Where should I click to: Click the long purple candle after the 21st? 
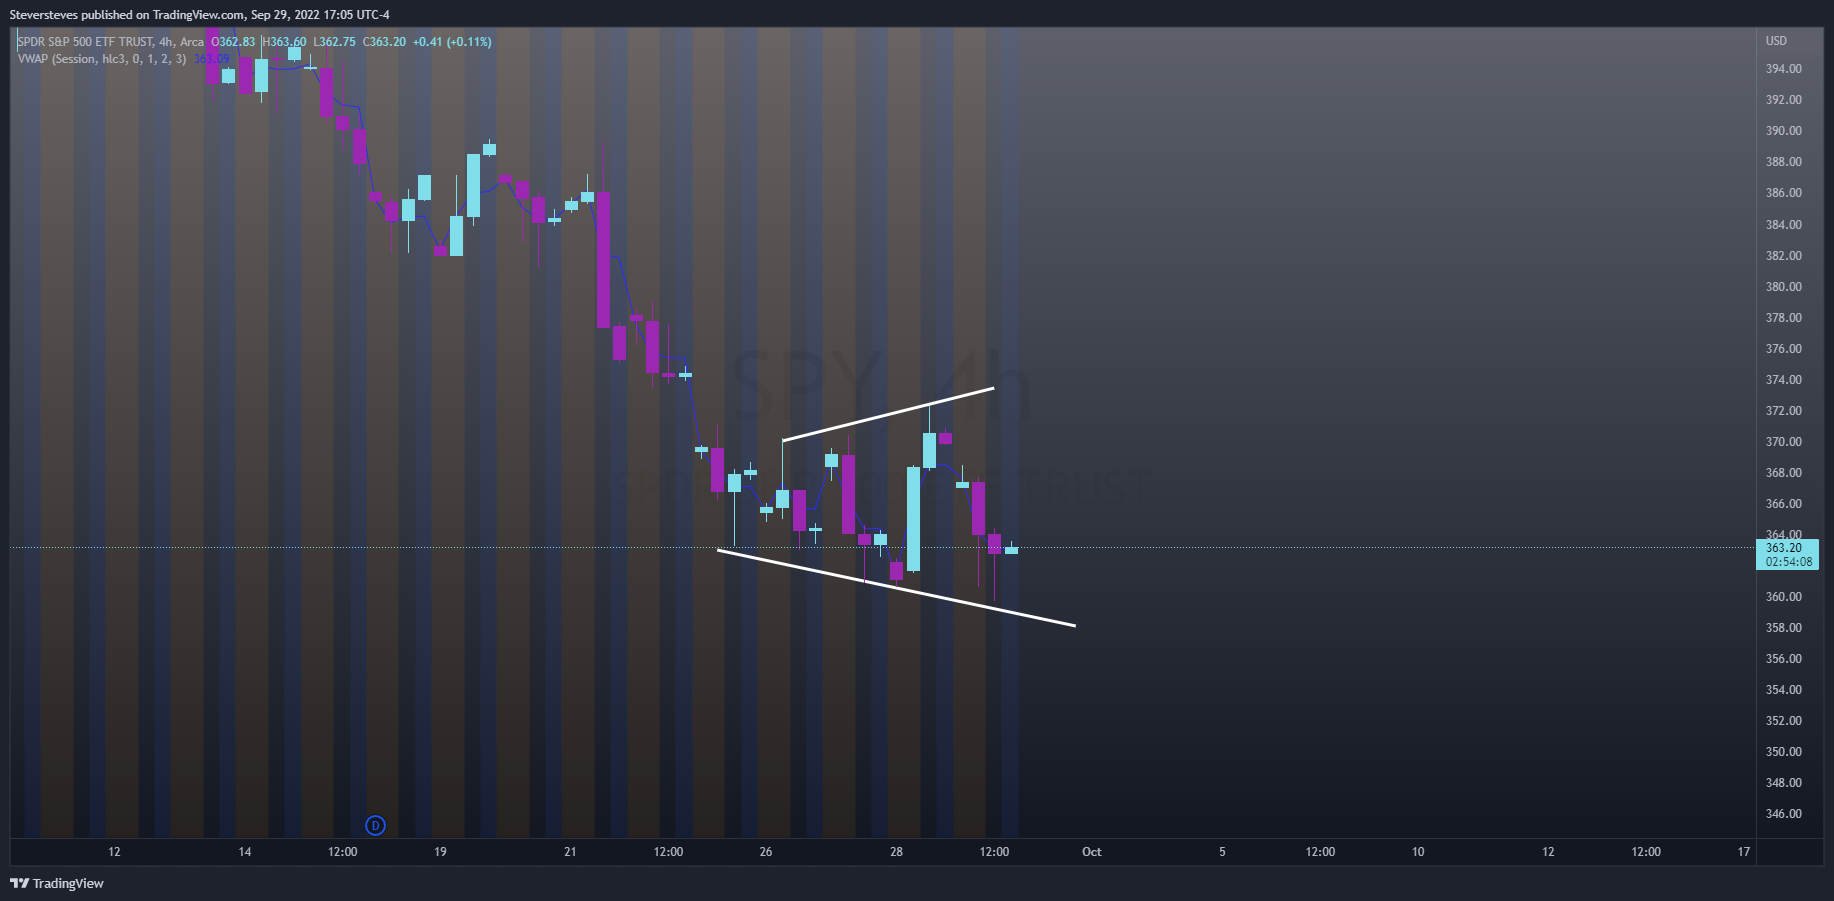click(x=603, y=259)
